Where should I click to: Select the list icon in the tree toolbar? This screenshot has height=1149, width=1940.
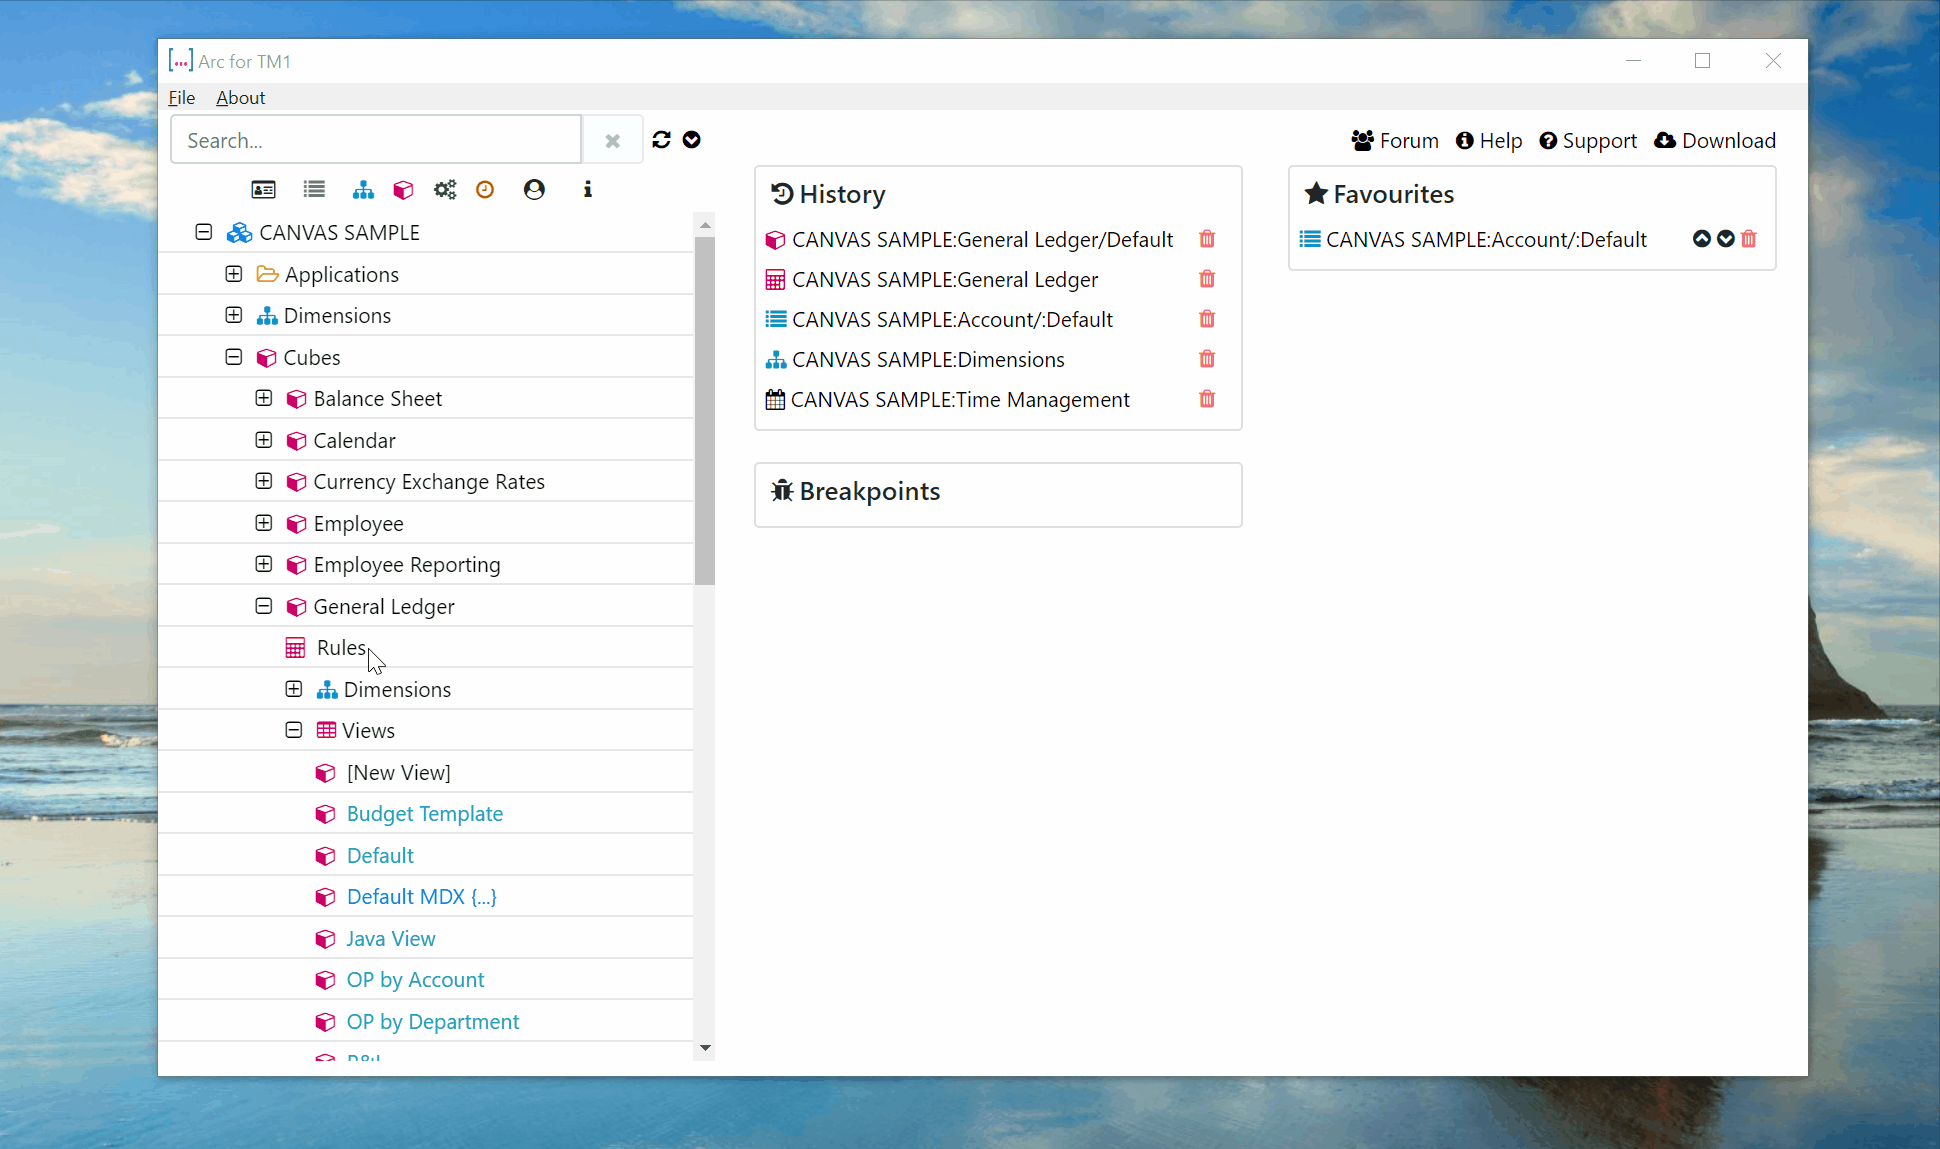click(315, 189)
